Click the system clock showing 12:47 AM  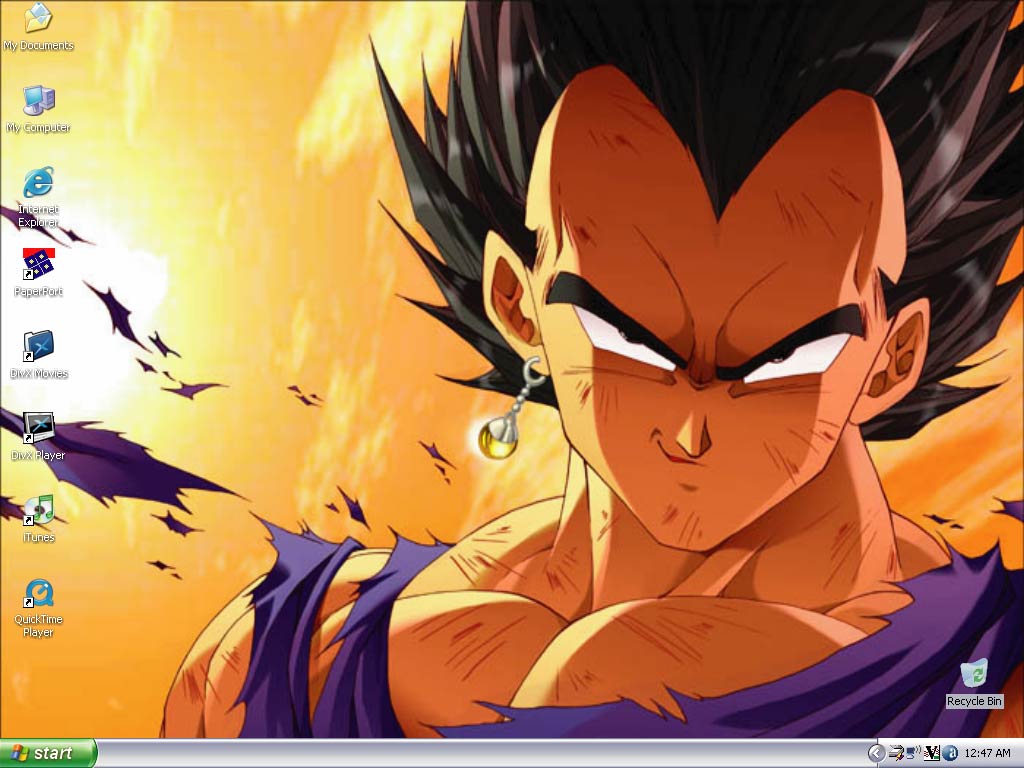click(987, 753)
